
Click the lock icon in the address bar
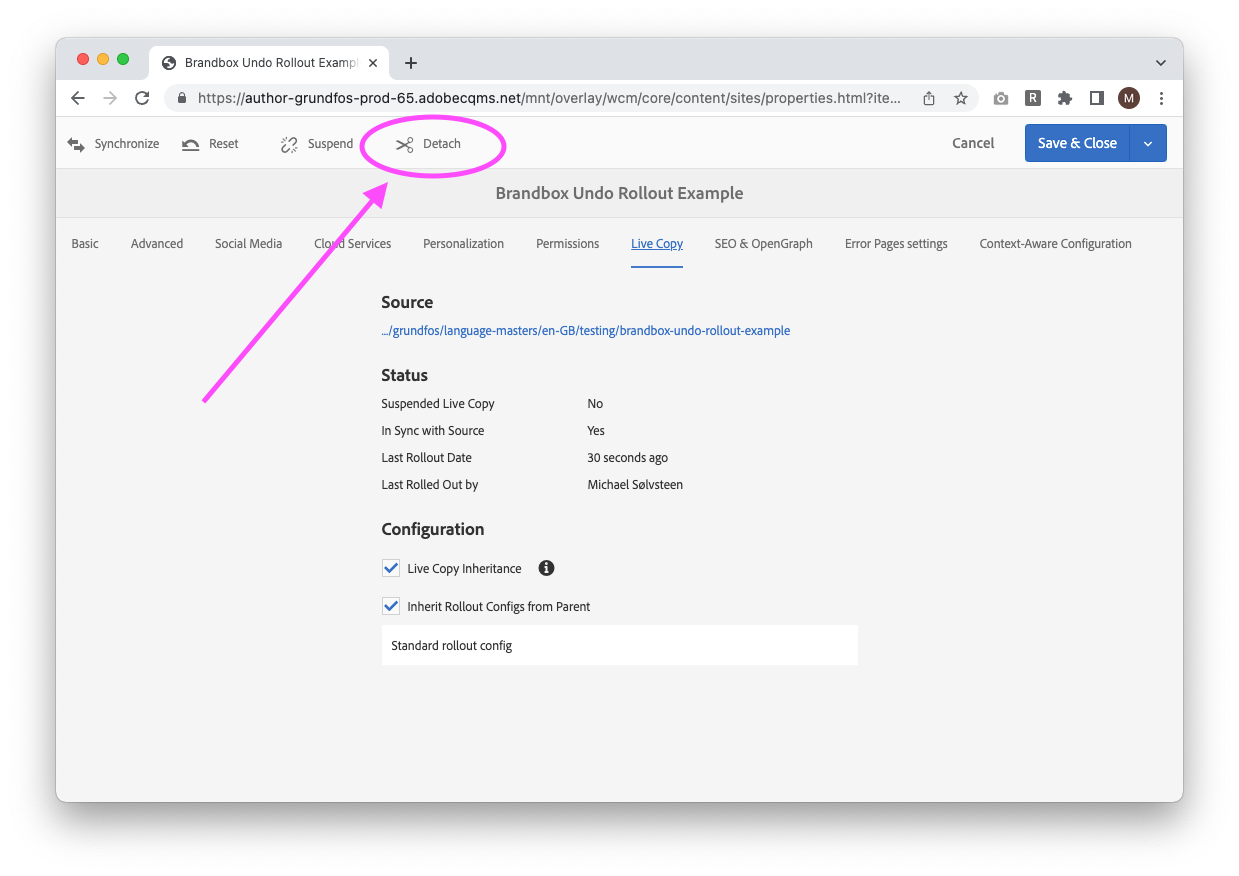pyautogui.click(x=182, y=98)
